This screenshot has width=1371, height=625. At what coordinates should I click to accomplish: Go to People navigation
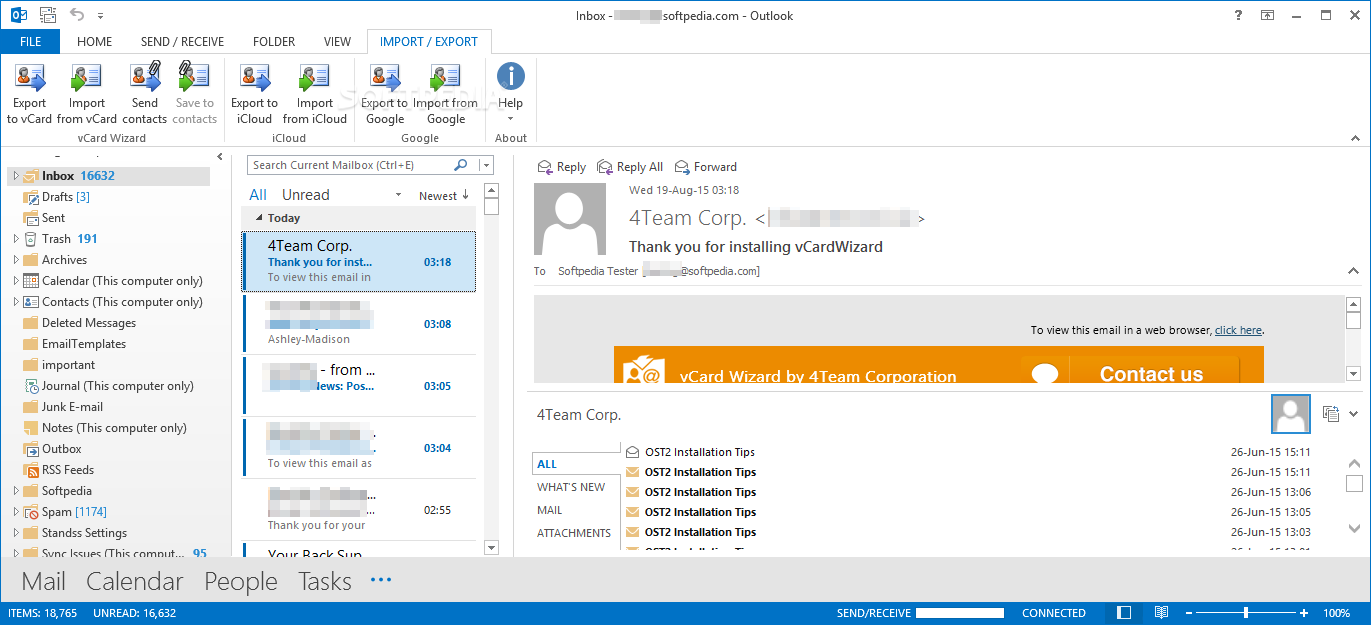click(241, 582)
